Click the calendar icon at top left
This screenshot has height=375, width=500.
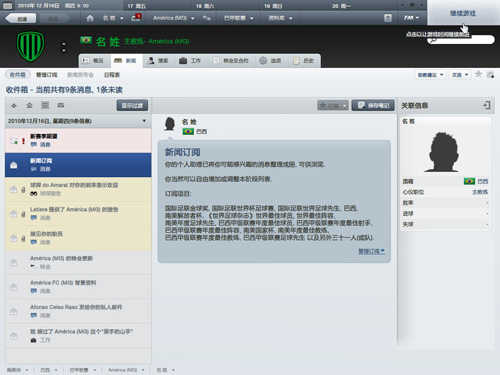8,6
